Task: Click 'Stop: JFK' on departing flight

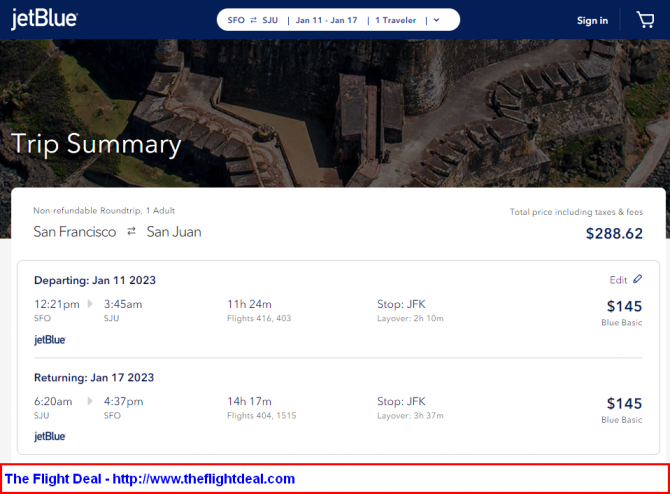Action: pyautogui.click(x=401, y=304)
